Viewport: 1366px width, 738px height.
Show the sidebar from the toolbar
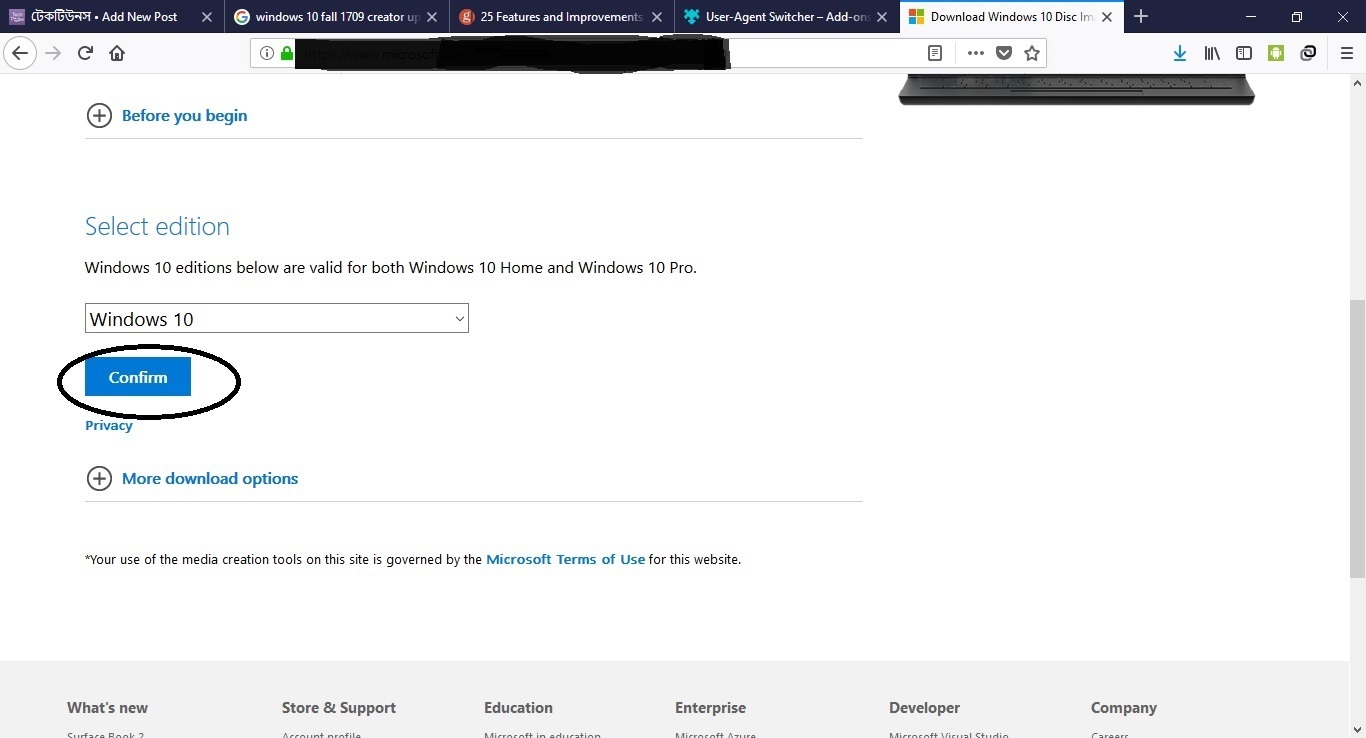coord(1244,54)
